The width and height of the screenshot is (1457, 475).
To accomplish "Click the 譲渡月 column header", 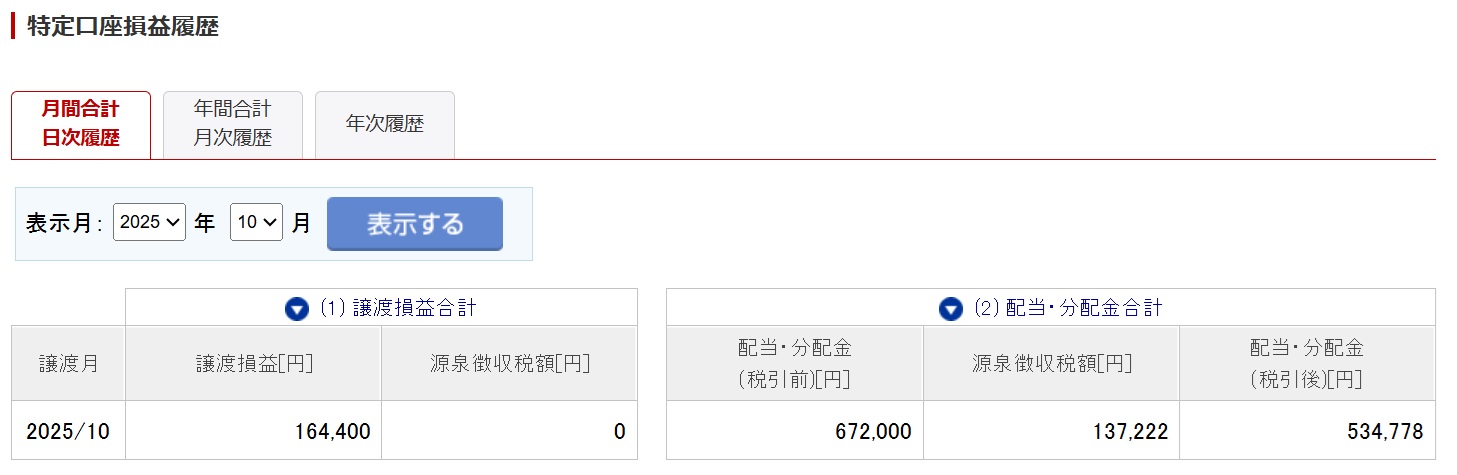I will [x=68, y=364].
